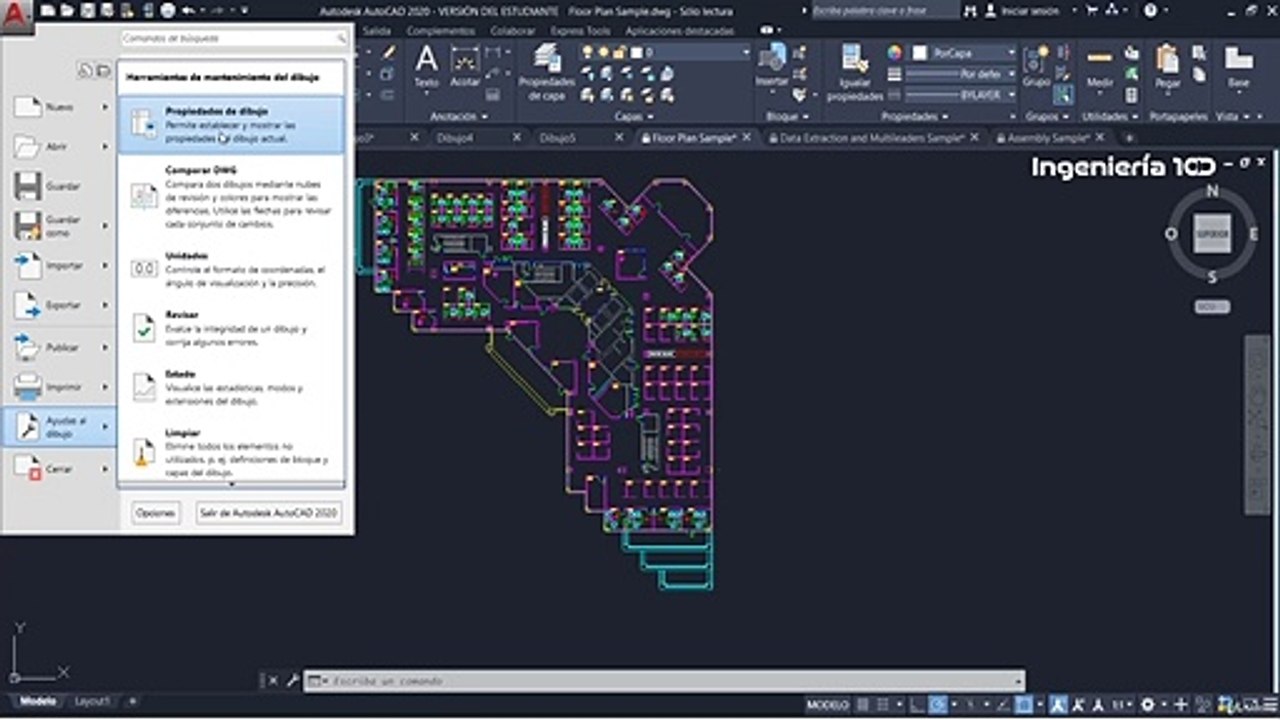Switch to the Colaborar ribbon tab
Screen dimensions: 1280x720
(512, 31)
